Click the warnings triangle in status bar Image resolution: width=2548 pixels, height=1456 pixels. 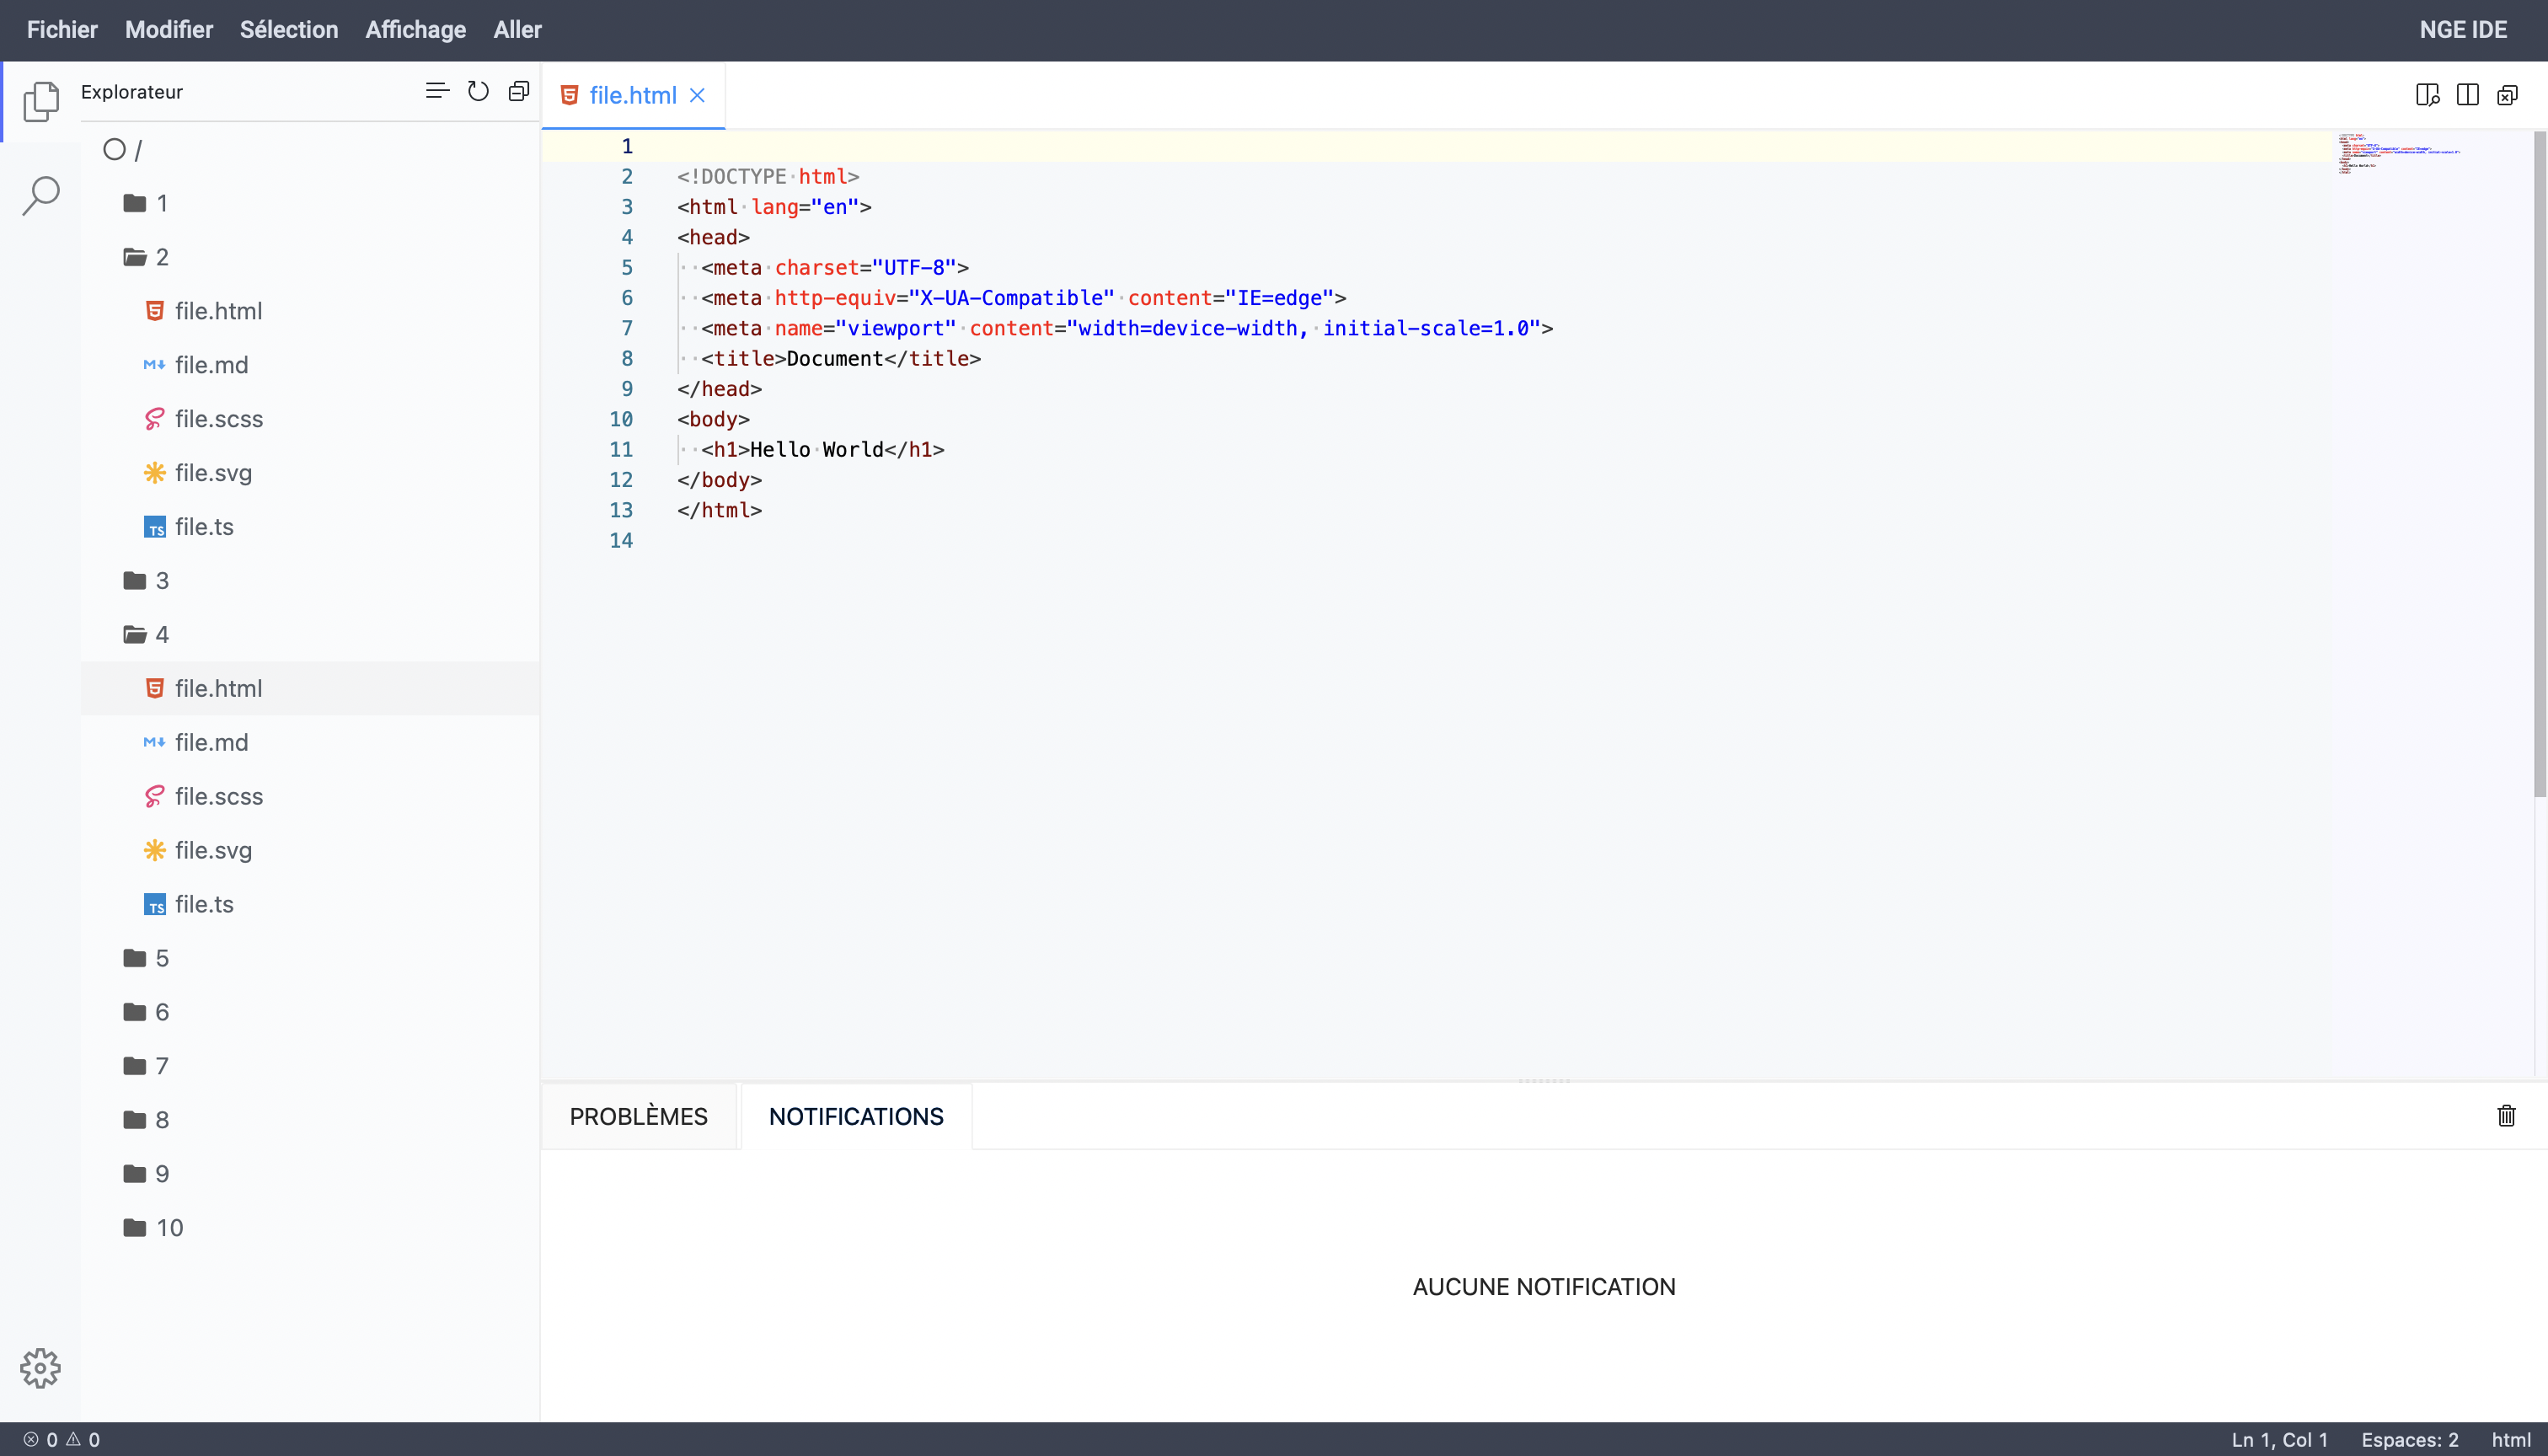[73, 1439]
